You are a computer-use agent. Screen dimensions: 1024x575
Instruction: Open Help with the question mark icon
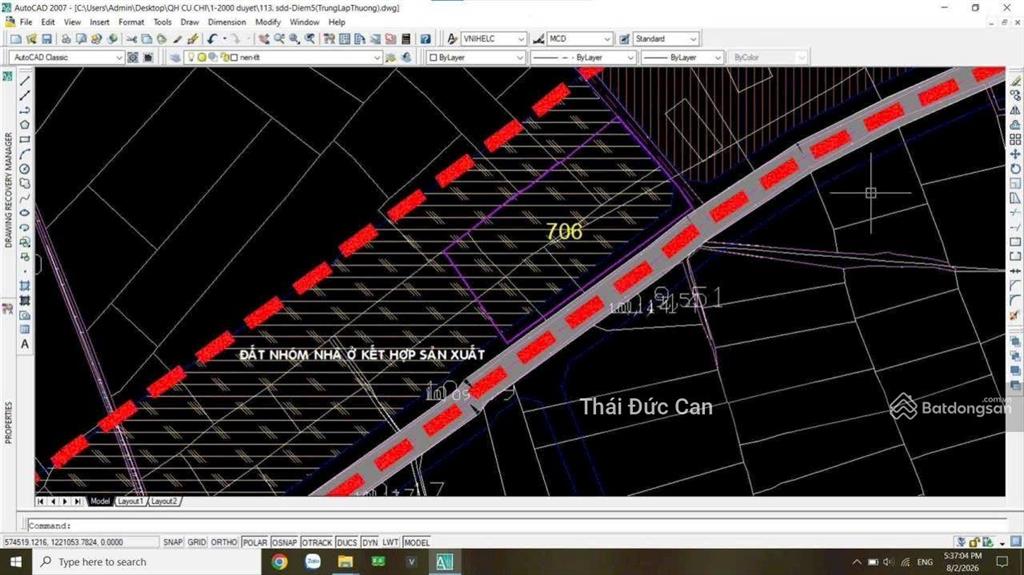[x=425, y=39]
